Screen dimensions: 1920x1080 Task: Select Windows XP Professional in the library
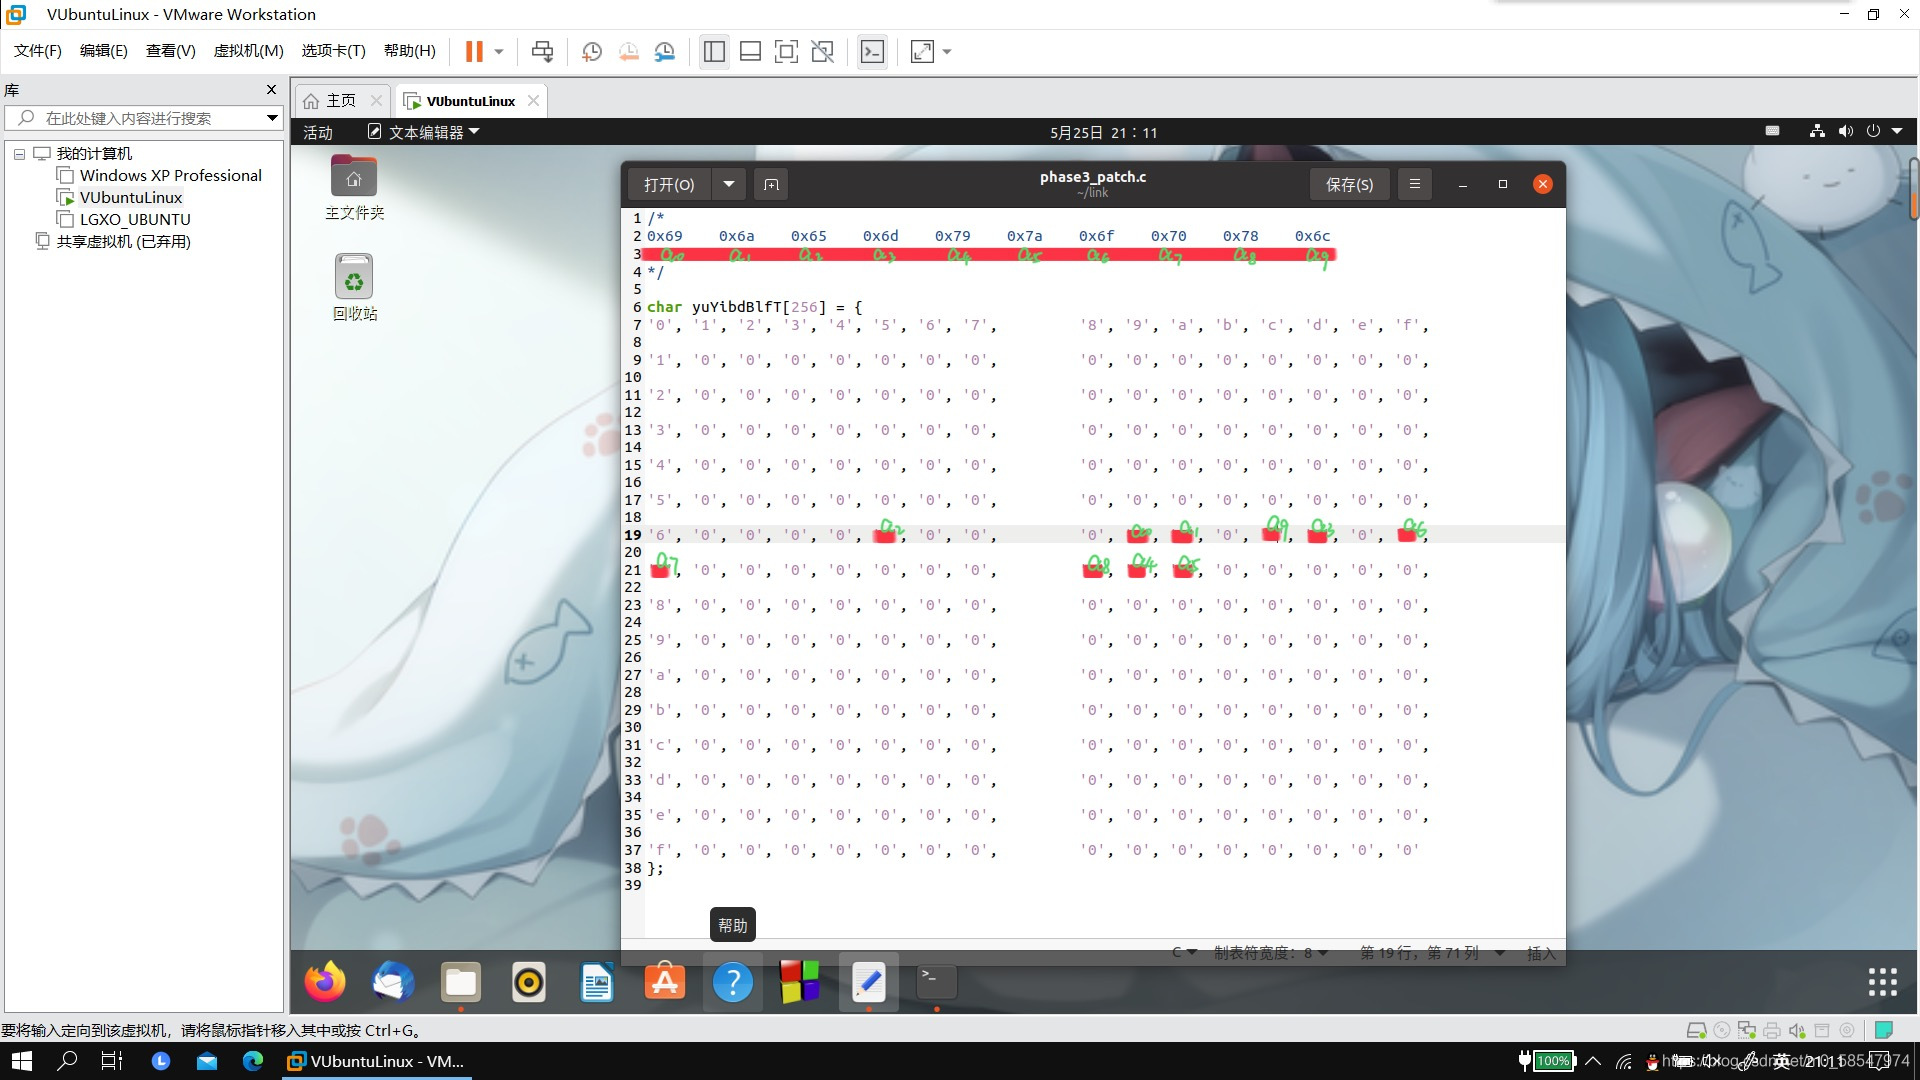[x=170, y=175]
